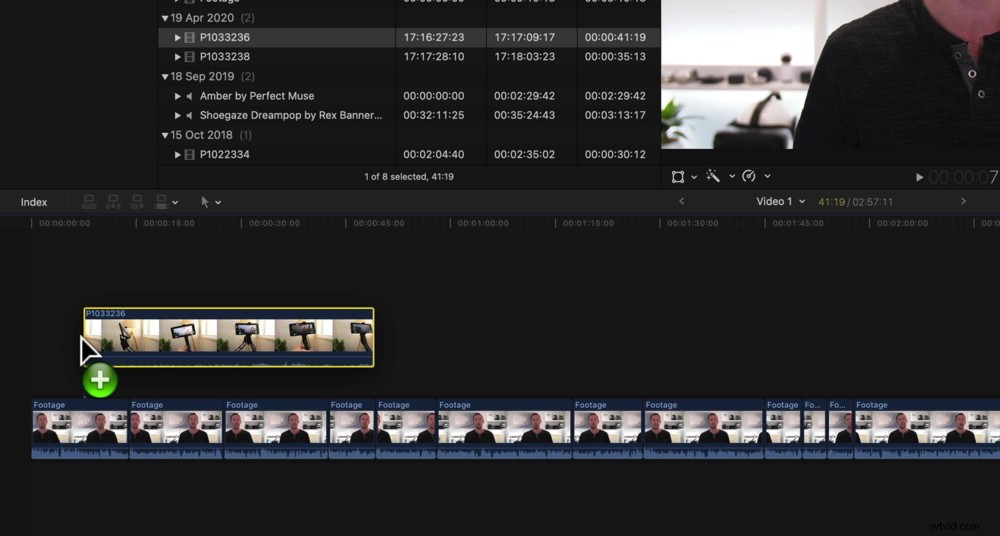
Task: Click the audio speaker icon beside Shoegaze Dreampop
Action: [x=189, y=115]
